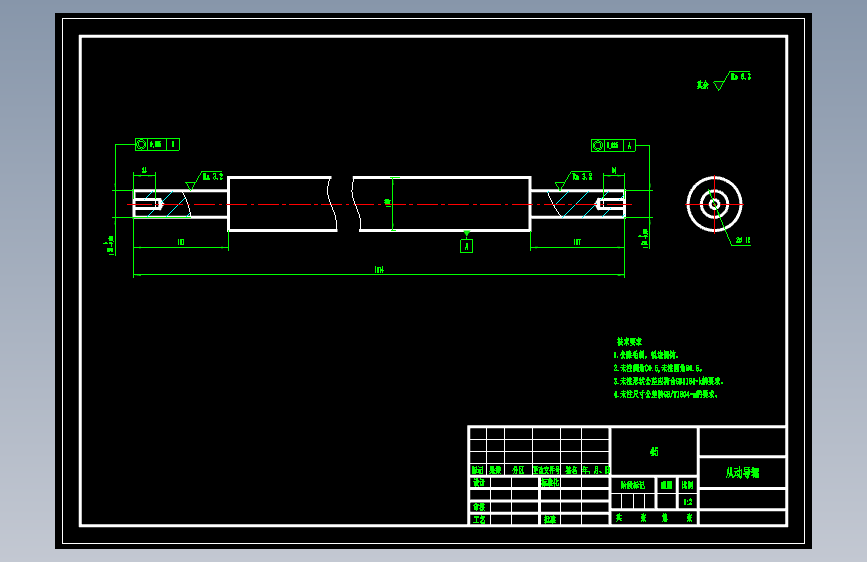The image size is (867, 562).
Task: Click the '批准' label cell
Action: tap(550, 520)
